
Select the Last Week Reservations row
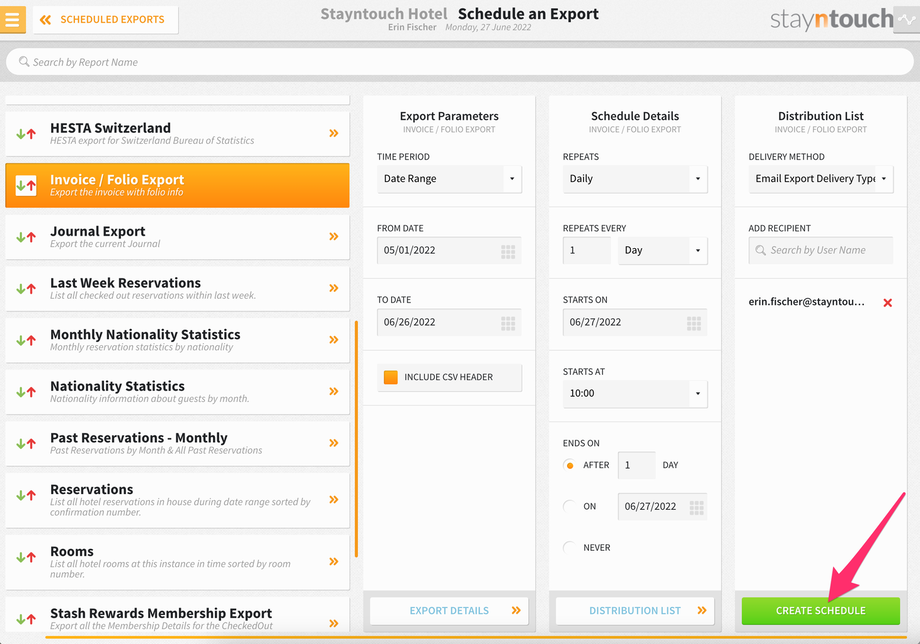(177, 289)
